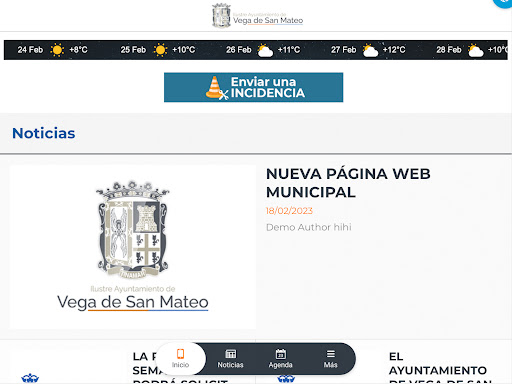Viewport: 512px width, 384px height.
Task: Select the 24 Feb sunny weather icon
Action: tap(57, 50)
